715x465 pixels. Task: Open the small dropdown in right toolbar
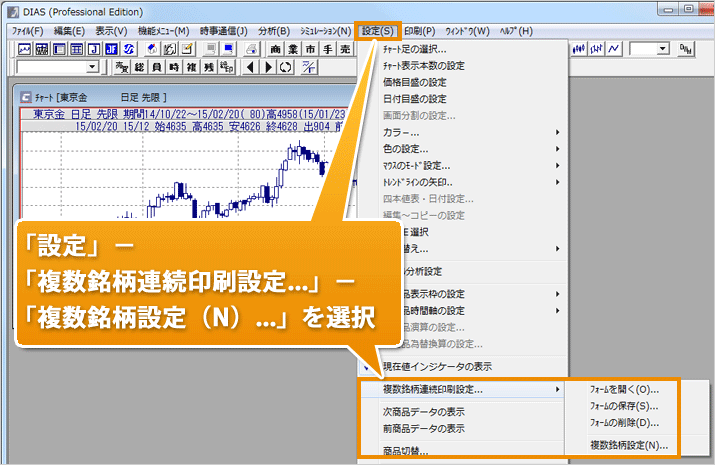pyautogui.click(x=662, y=49)
